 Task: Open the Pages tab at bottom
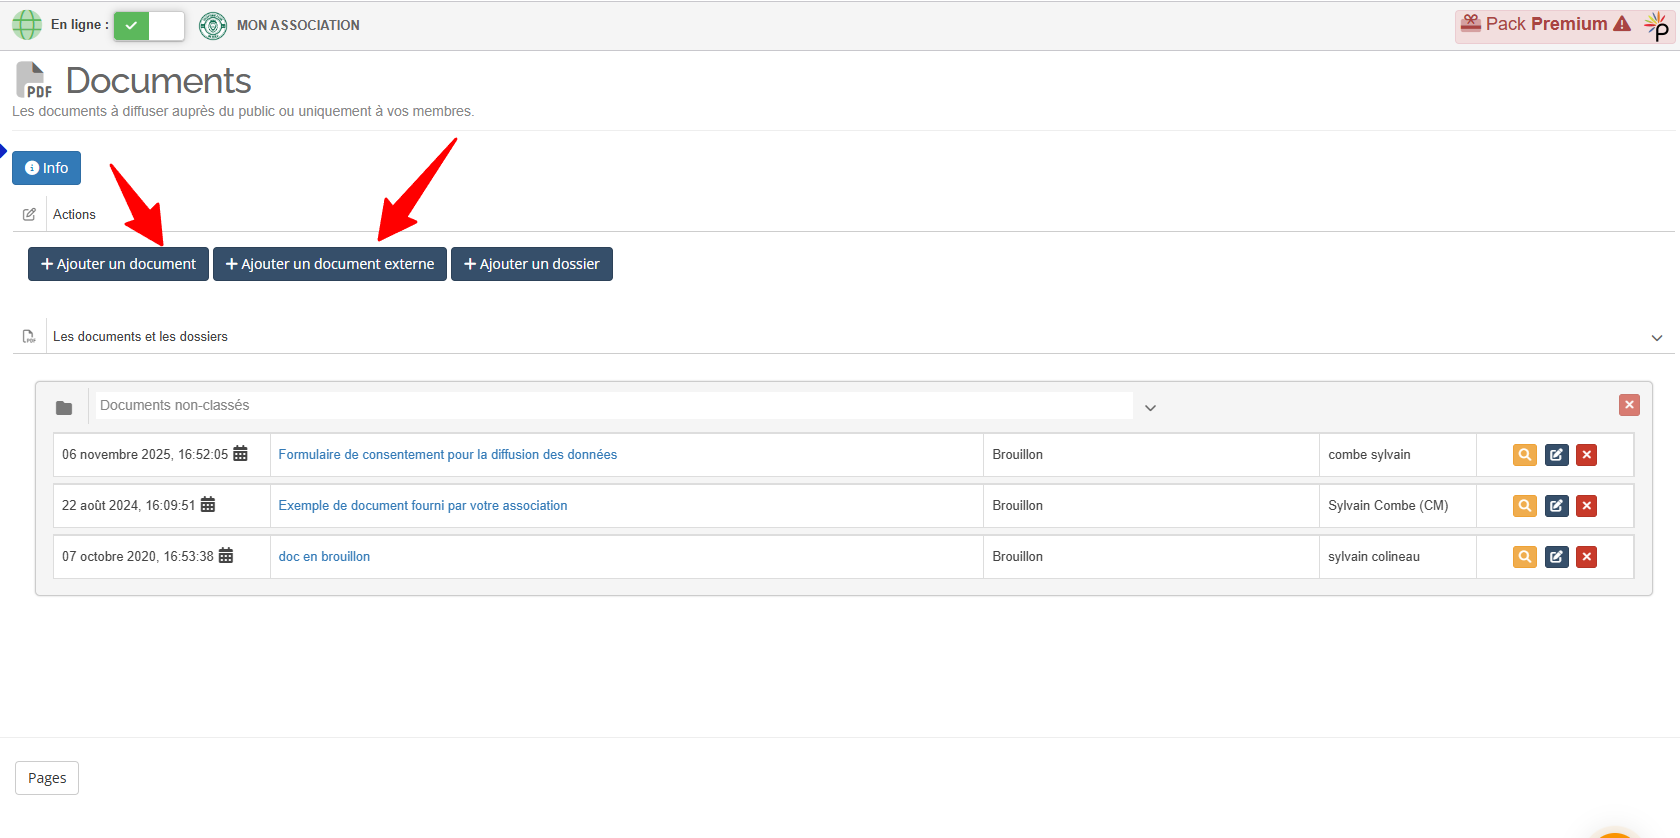tap(47, 778)
